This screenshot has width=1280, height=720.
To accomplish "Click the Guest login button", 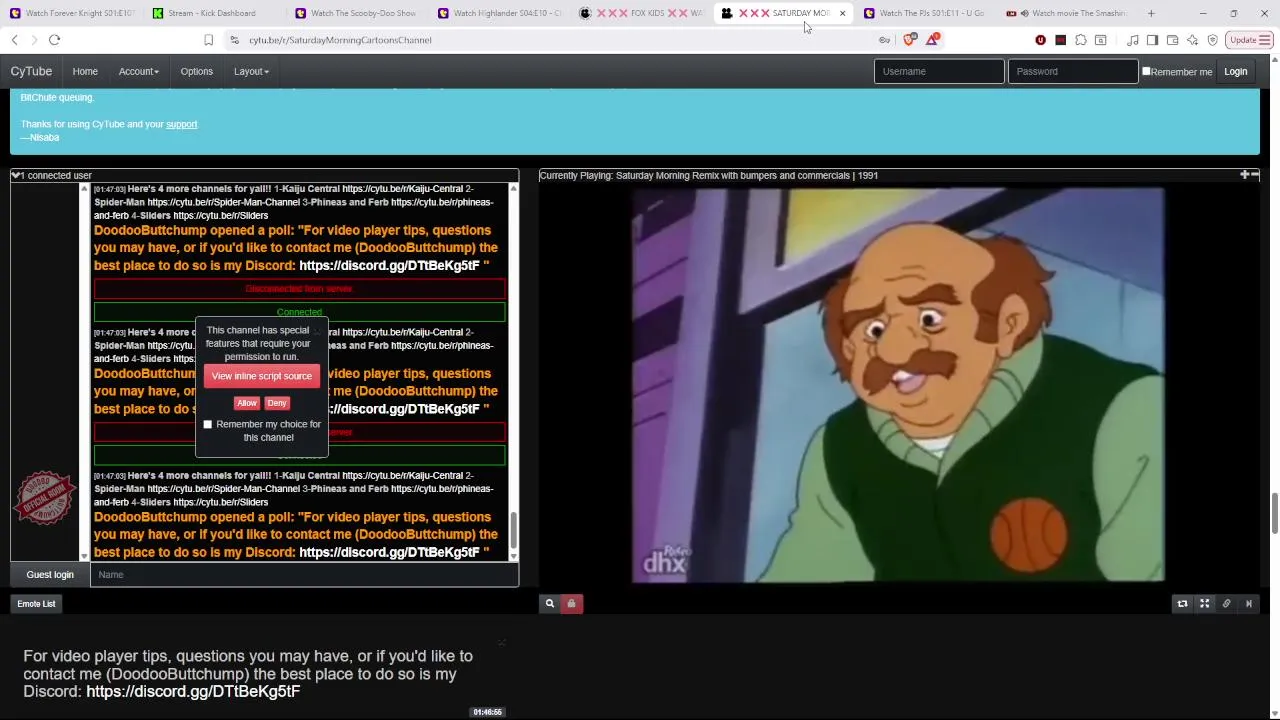I will coord(50,575).
